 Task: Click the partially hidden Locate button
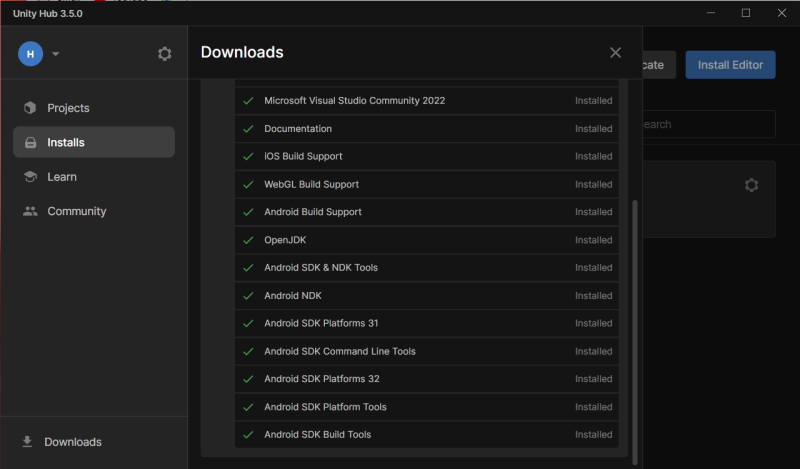[659, 65]
